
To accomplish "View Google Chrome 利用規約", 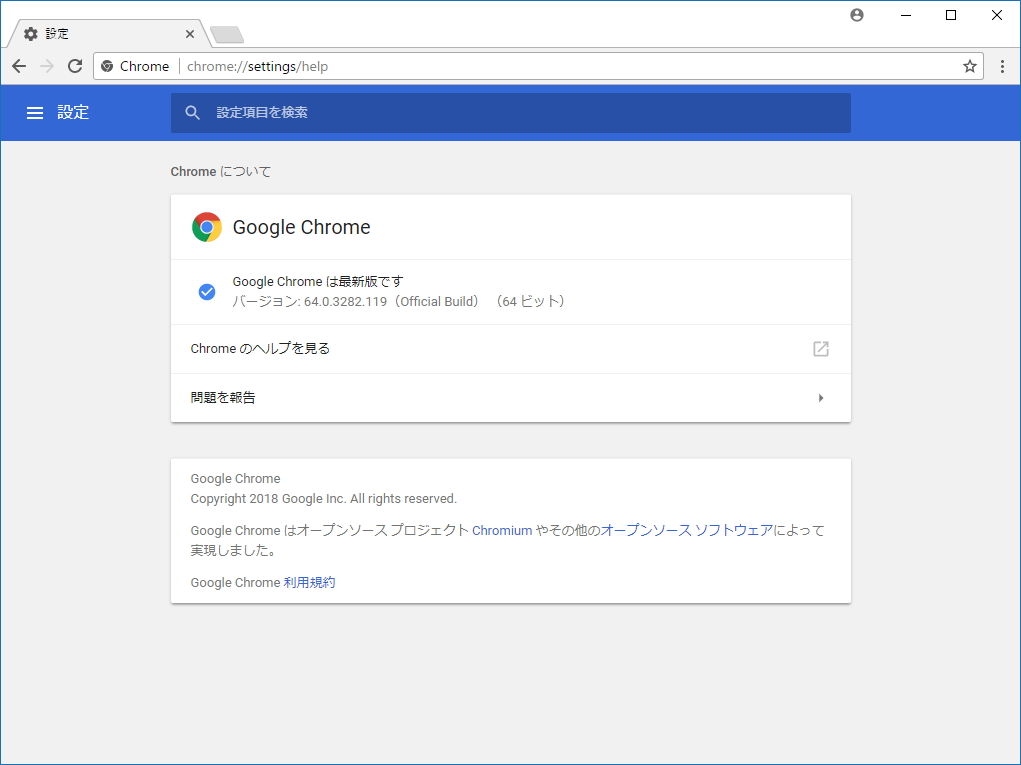I will pos(310,582).
